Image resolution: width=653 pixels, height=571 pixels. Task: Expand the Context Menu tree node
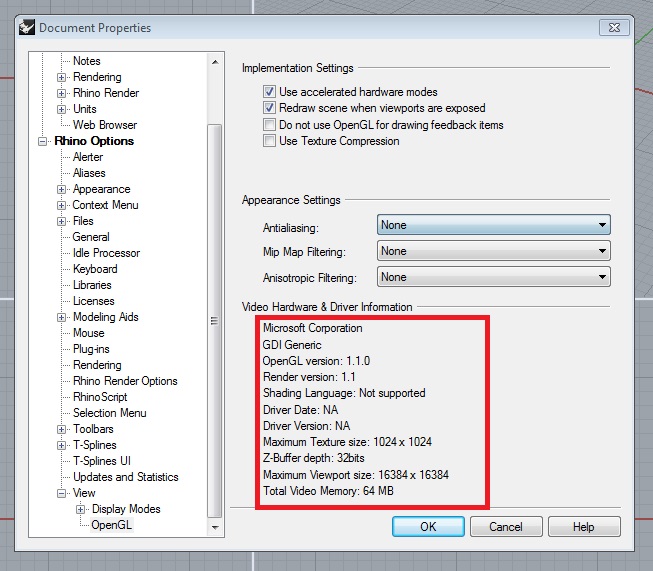click(61, 205)
